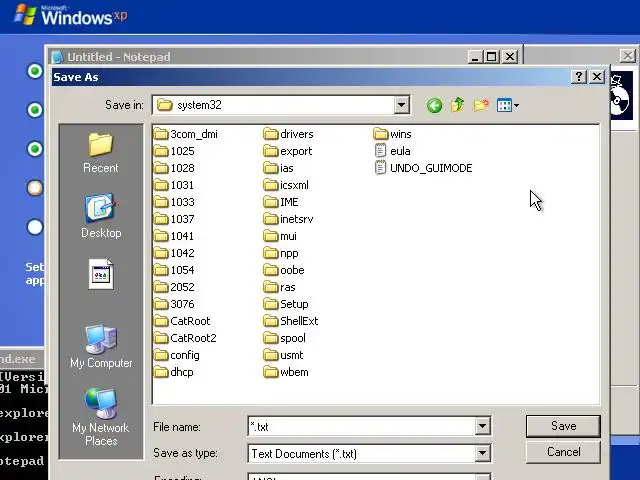Open the Views menu button
The height and width of the screenshot is (480, 640).
[x=507, y=105]
